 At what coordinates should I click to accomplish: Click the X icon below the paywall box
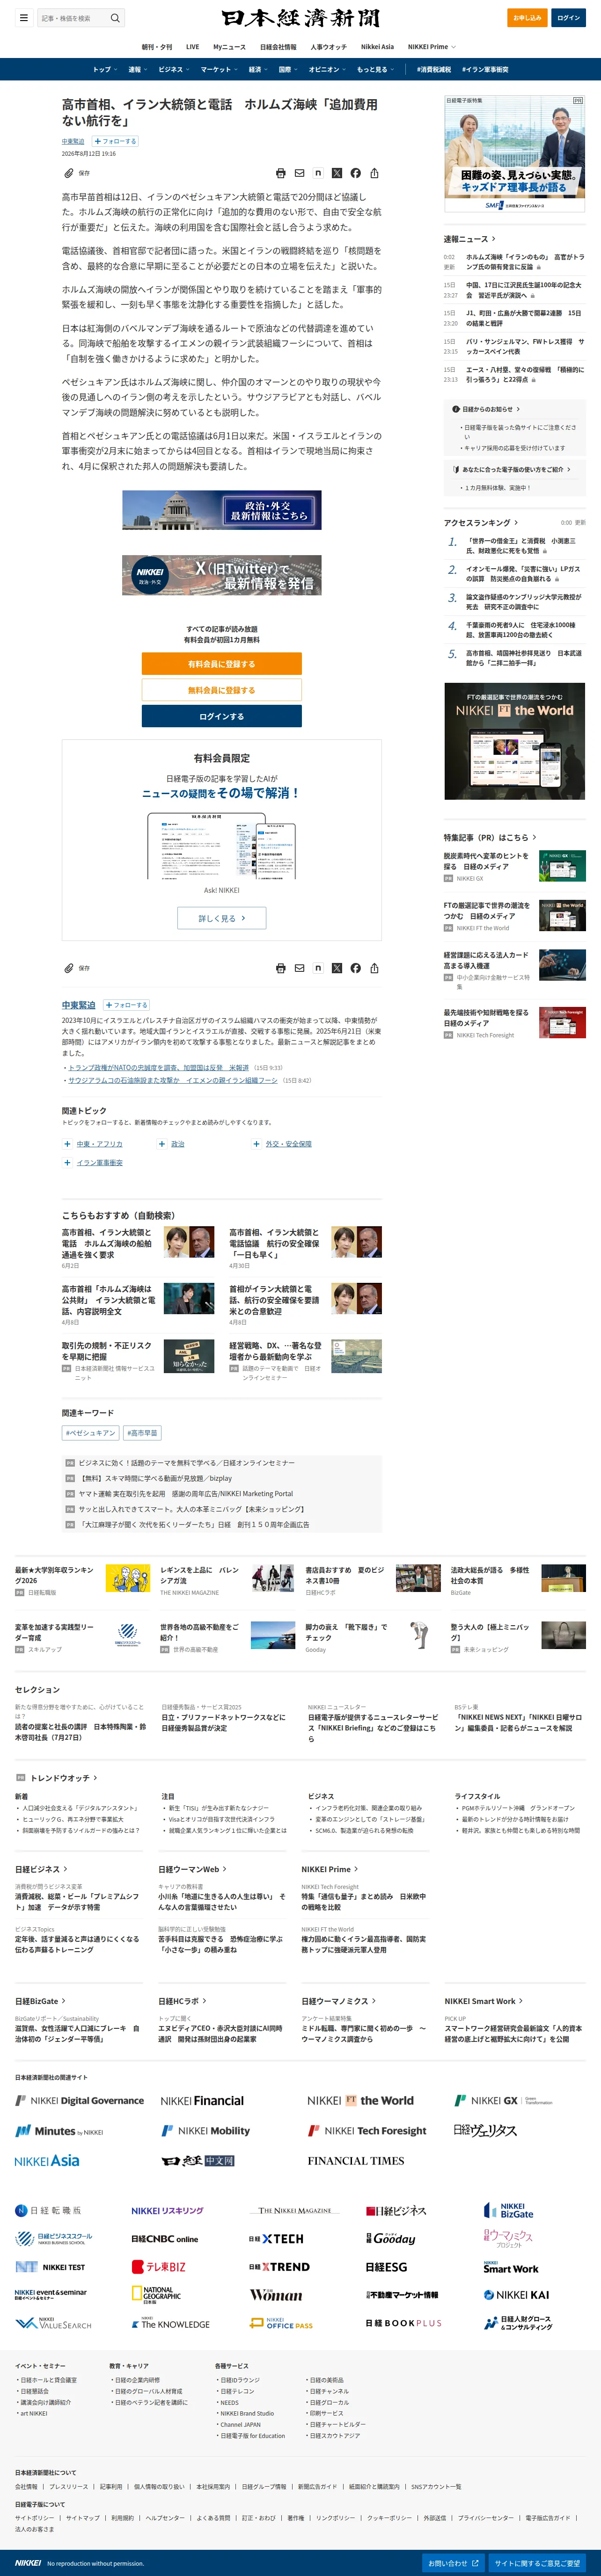[x=337, y=968]
